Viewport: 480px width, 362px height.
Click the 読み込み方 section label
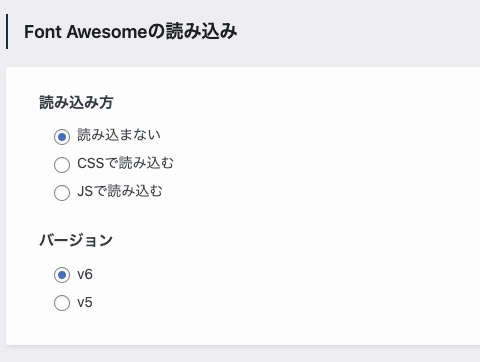coord(76,102)
